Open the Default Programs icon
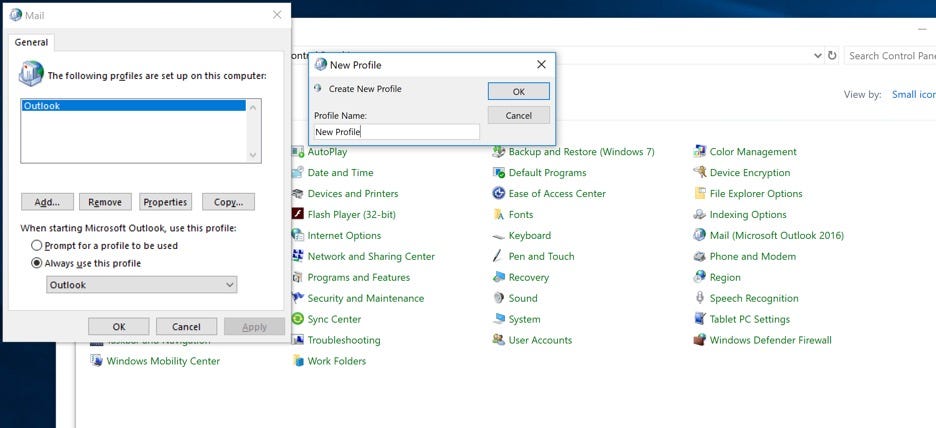Viewport: 936px width, 428px height. click(499, 173)
